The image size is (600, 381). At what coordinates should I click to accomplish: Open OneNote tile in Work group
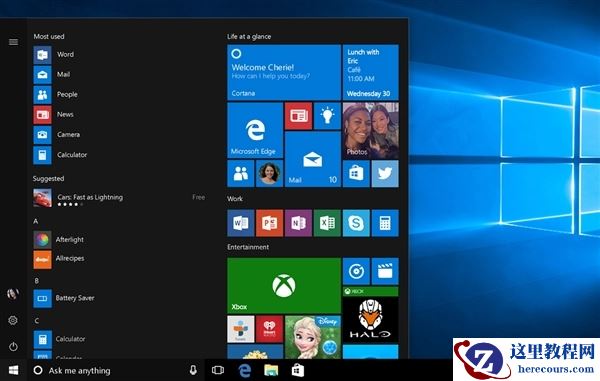298,223
